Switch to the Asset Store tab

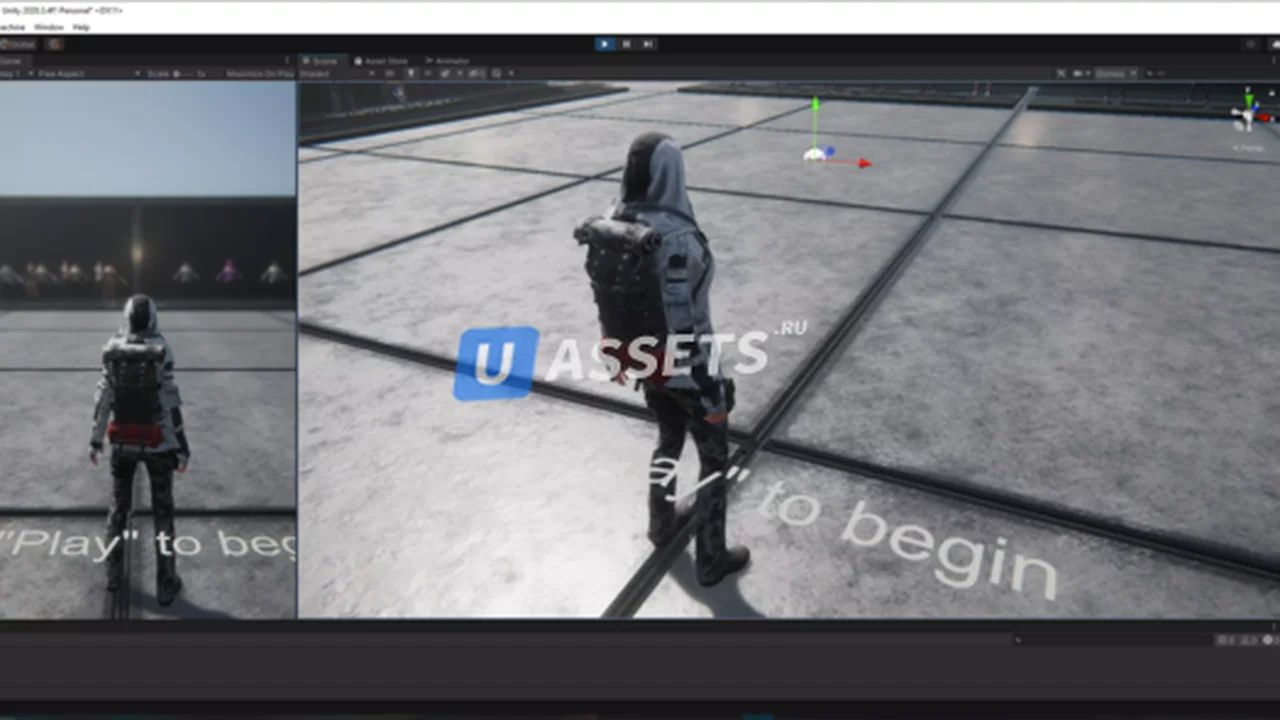[382, 61]
